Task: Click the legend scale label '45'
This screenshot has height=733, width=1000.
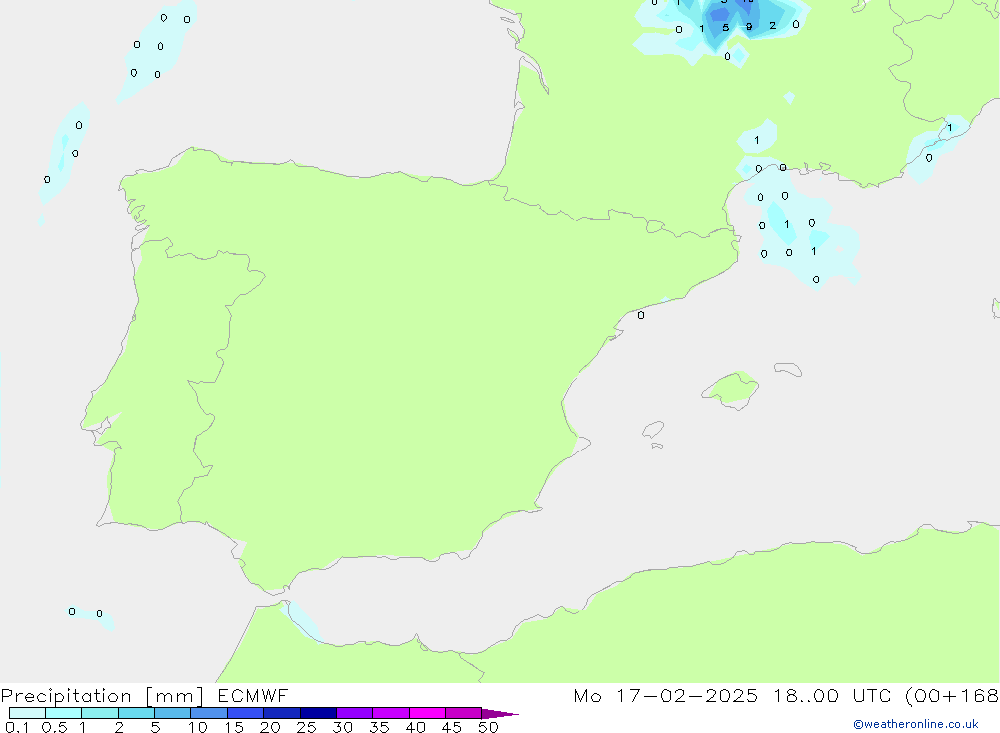Action: 452,727
